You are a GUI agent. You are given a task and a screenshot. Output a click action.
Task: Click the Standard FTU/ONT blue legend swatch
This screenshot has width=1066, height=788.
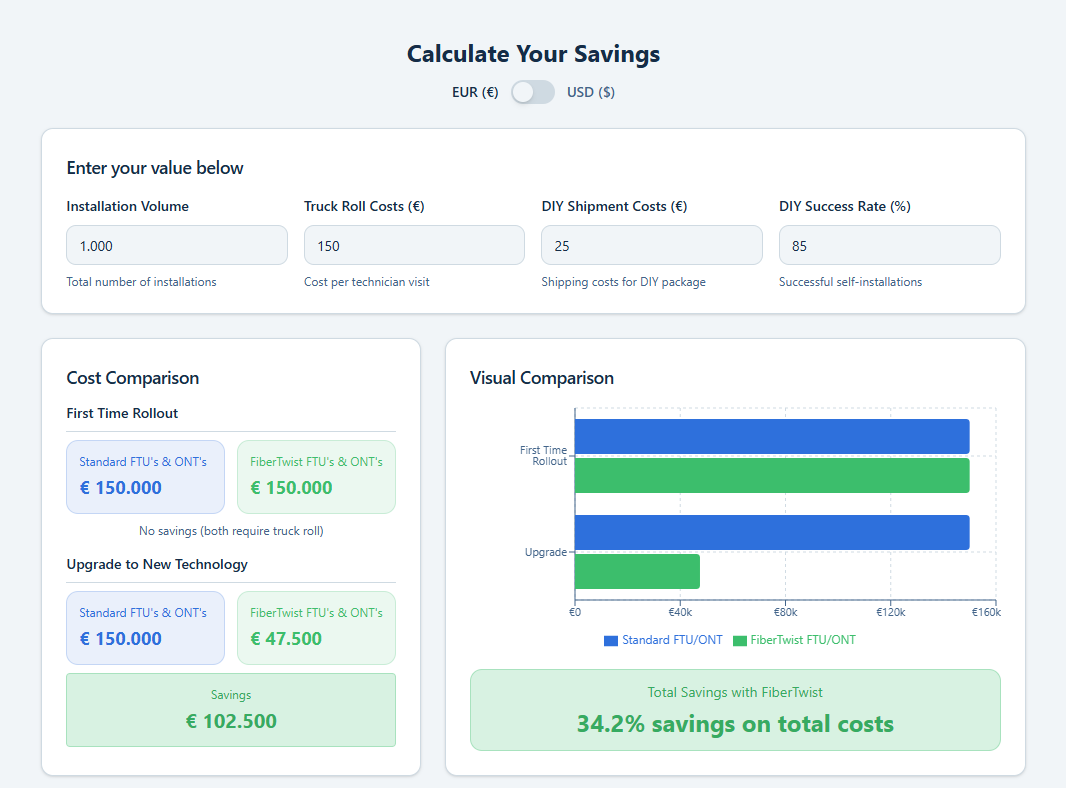611,640
